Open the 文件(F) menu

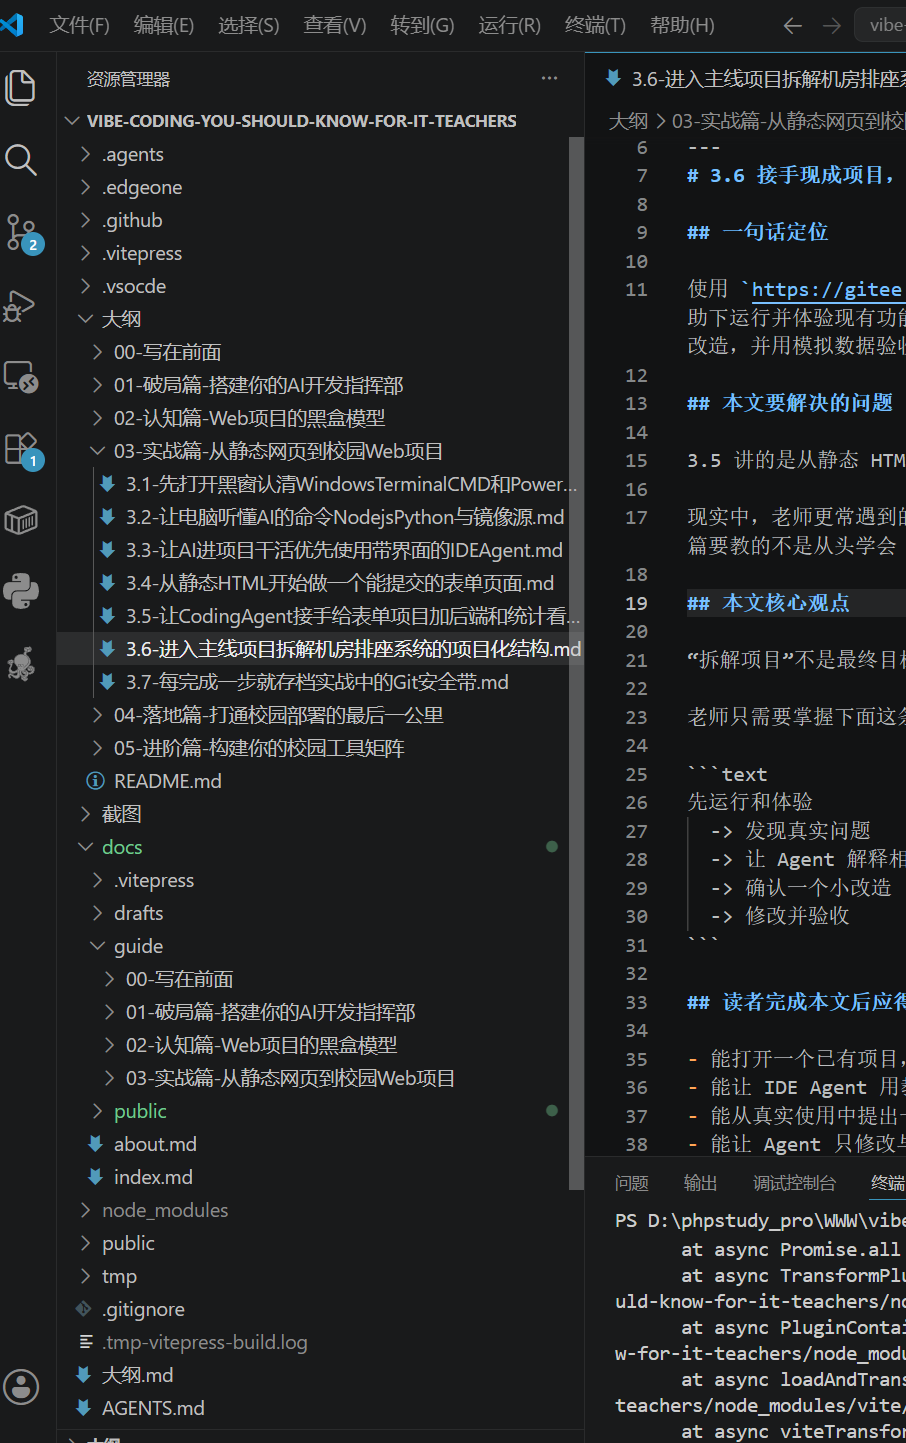point(79,25)
